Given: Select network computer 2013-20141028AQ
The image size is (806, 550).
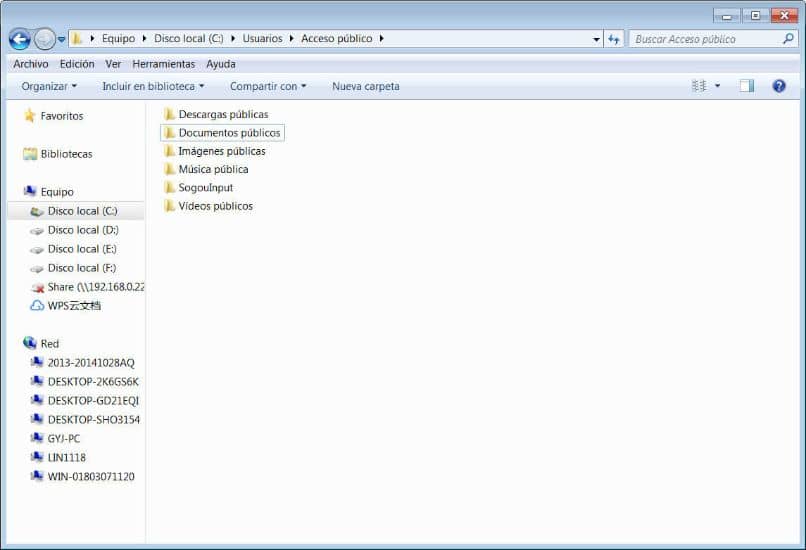Looking at the screenshot, I should (x=82, y=362).
